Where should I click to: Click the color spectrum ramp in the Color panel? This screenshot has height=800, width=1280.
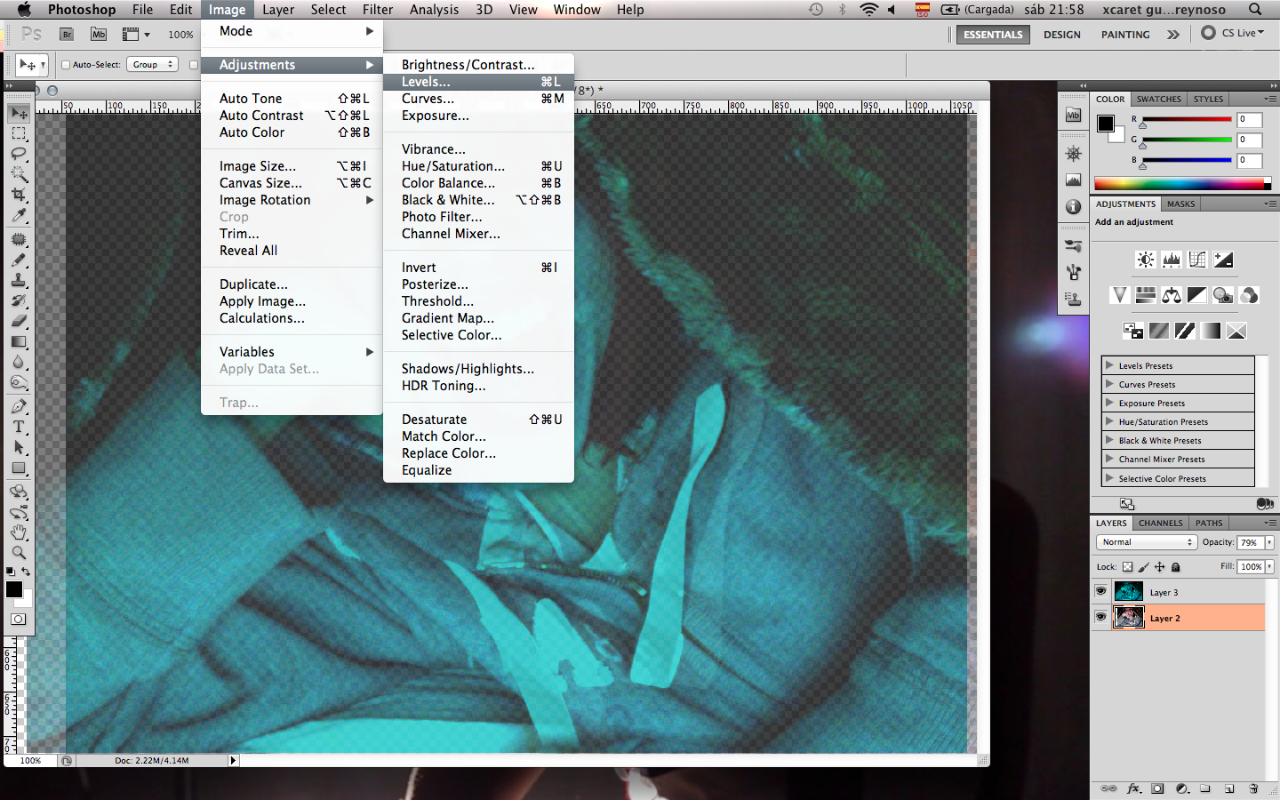[1180, 184]
